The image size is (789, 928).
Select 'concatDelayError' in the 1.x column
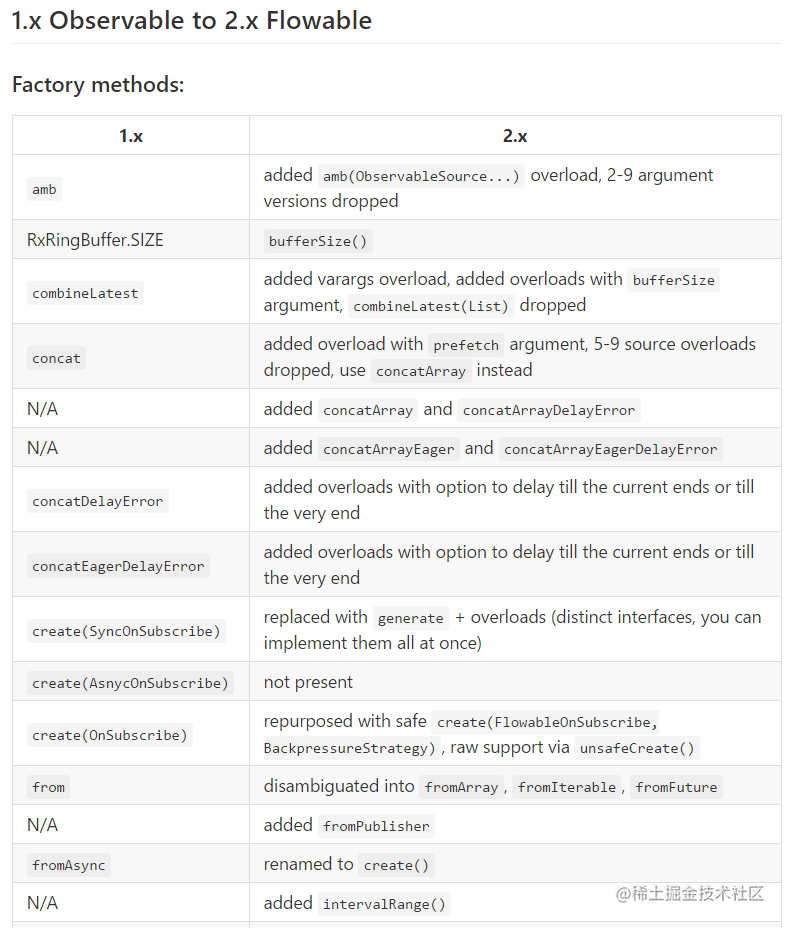pyautogui.click(x=98, y=501)
